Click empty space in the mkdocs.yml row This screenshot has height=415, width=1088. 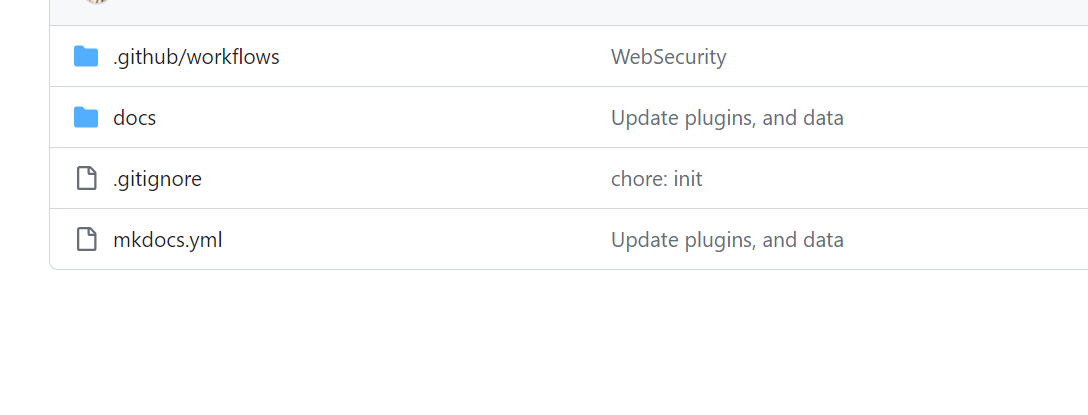pyautogui.click(x=416, y=239)
